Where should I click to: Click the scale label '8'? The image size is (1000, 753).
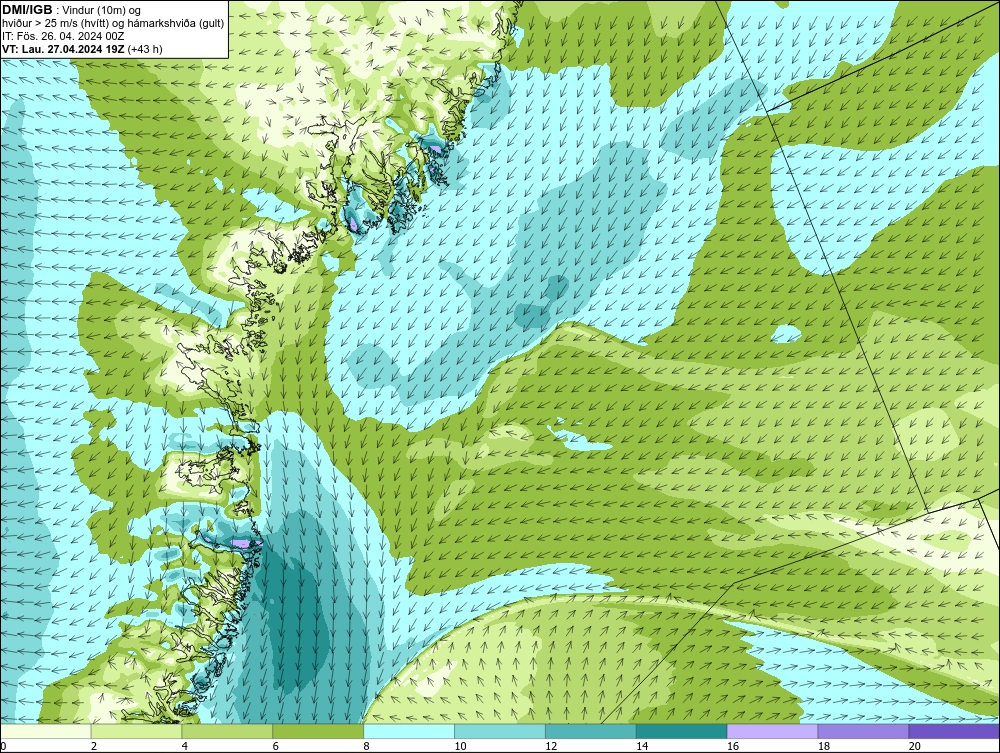366,746
